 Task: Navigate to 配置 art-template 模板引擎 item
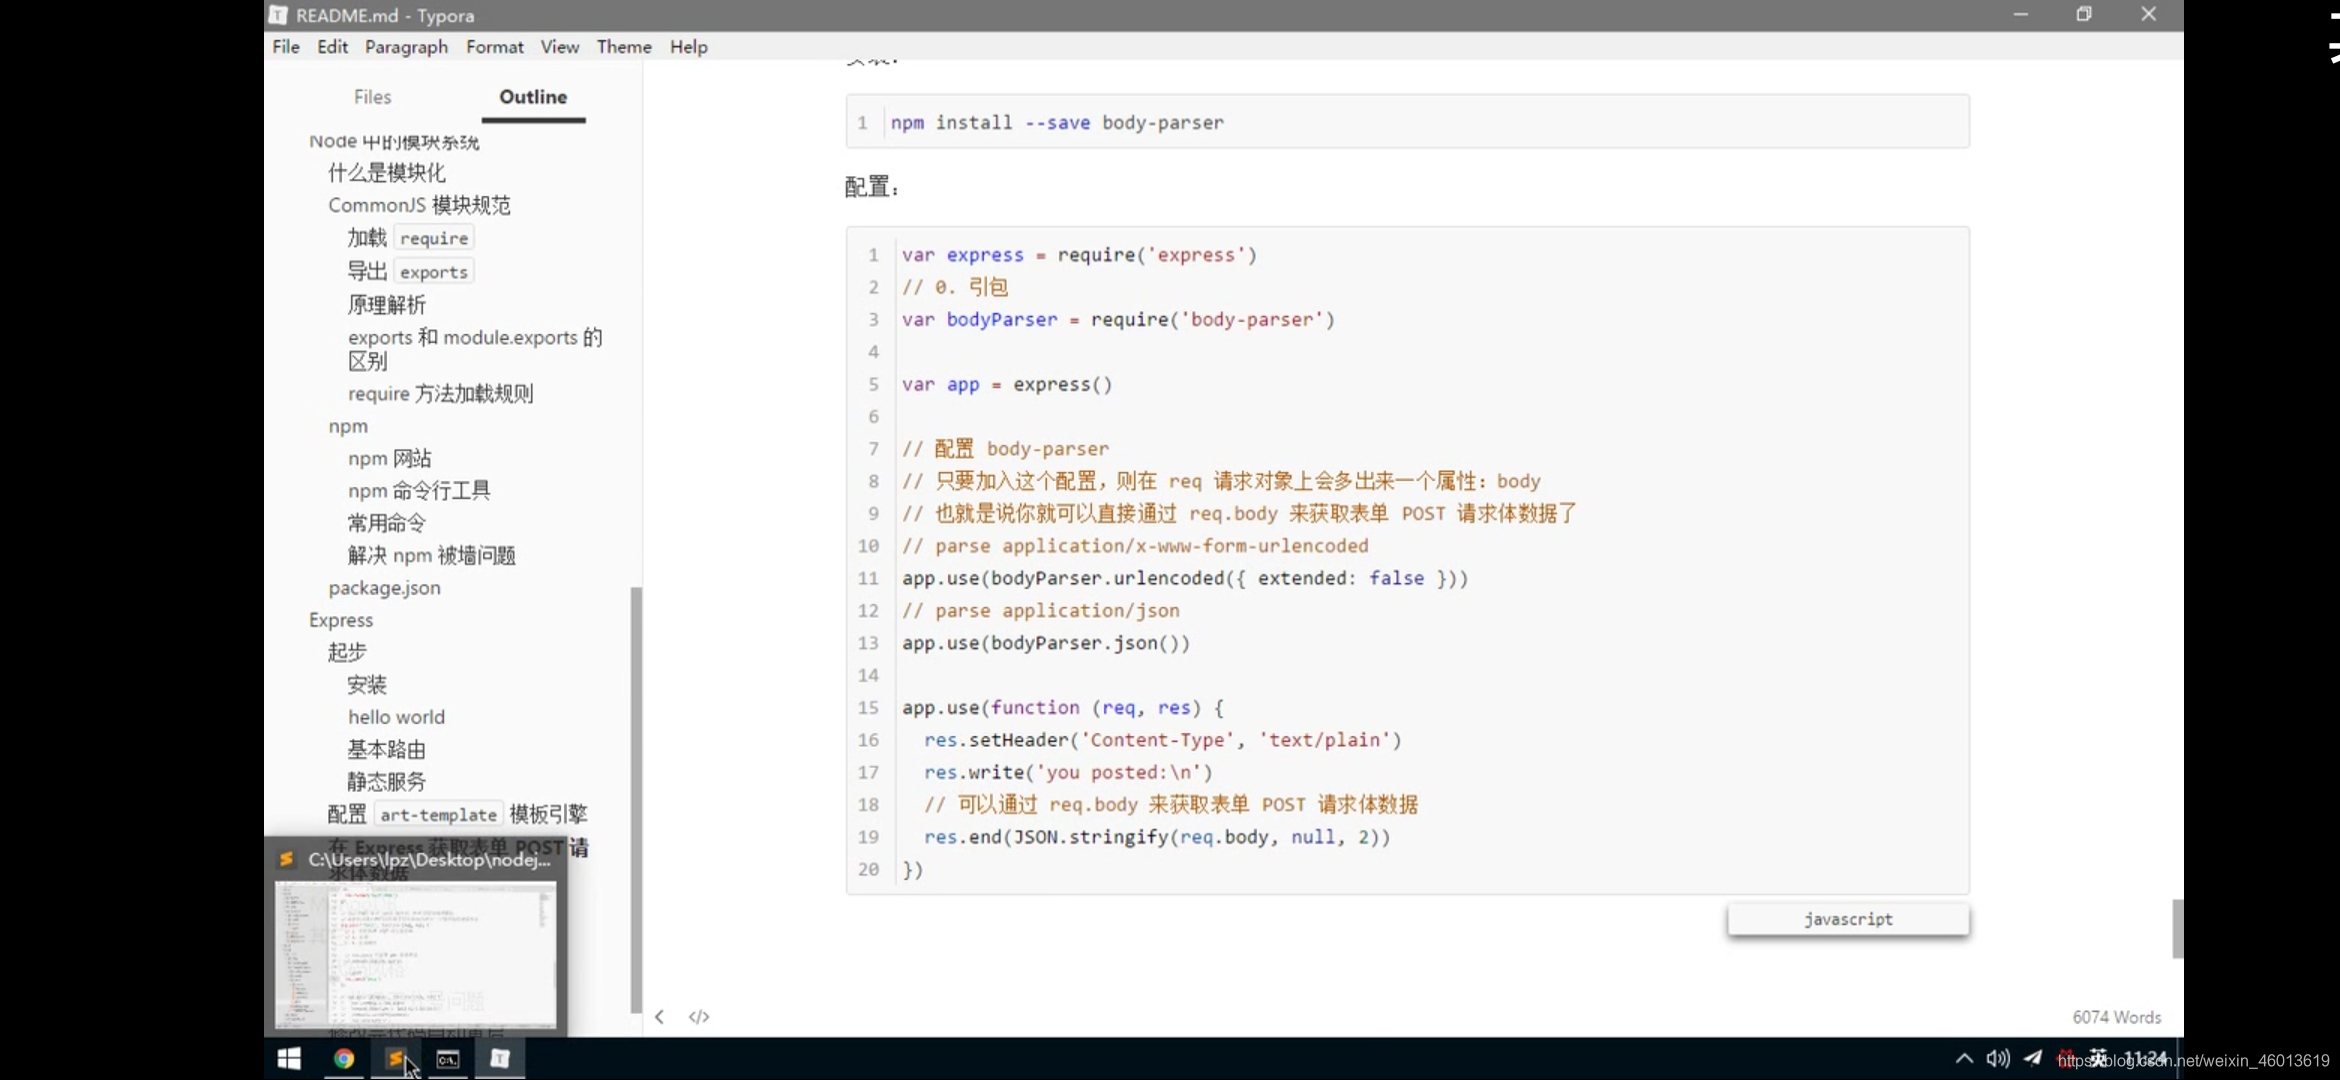(x=457, y=814)
